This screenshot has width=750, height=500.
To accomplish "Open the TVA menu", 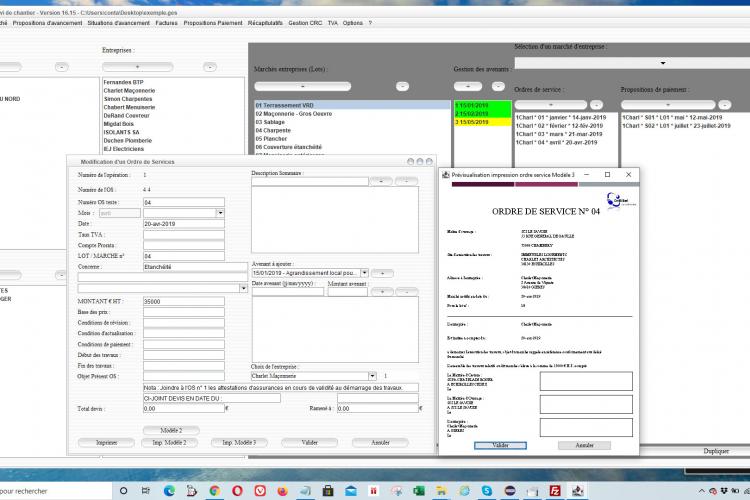I will [x=333, y=23].
